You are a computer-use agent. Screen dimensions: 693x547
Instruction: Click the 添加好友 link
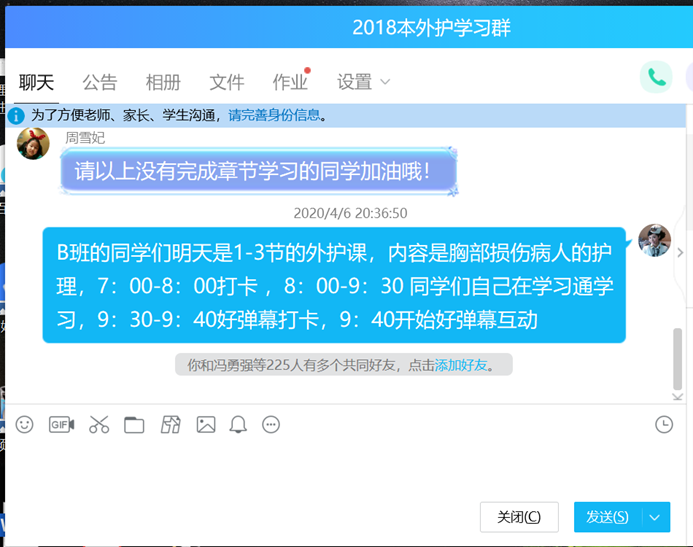click(x=461, y=365)
